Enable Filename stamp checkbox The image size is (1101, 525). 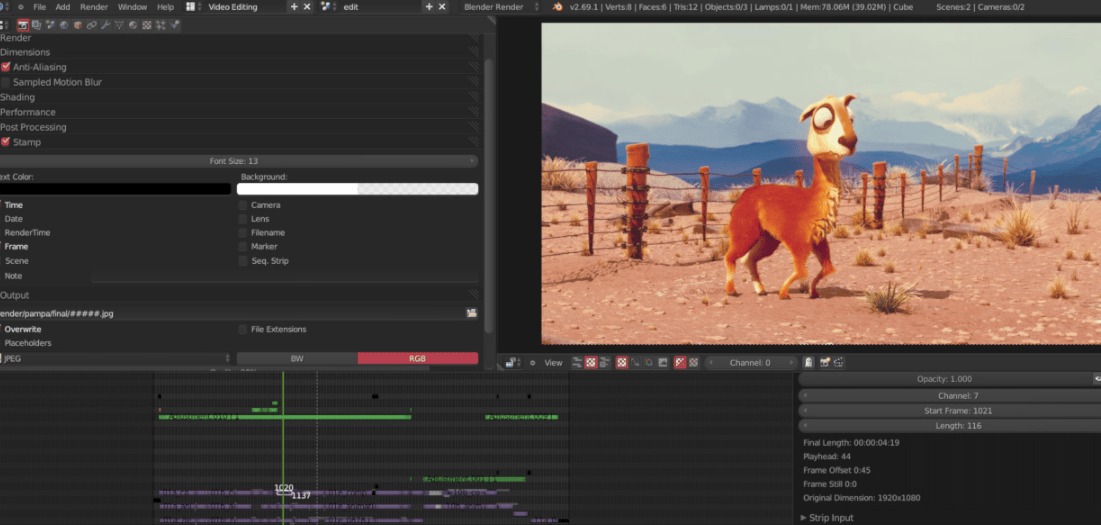243,232
